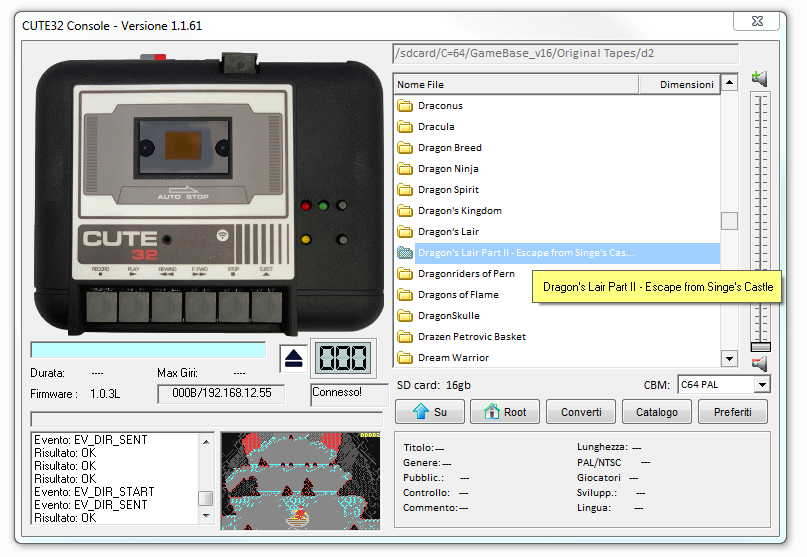
Task: Open the Catalogo
Action: [x=657, y=412]
